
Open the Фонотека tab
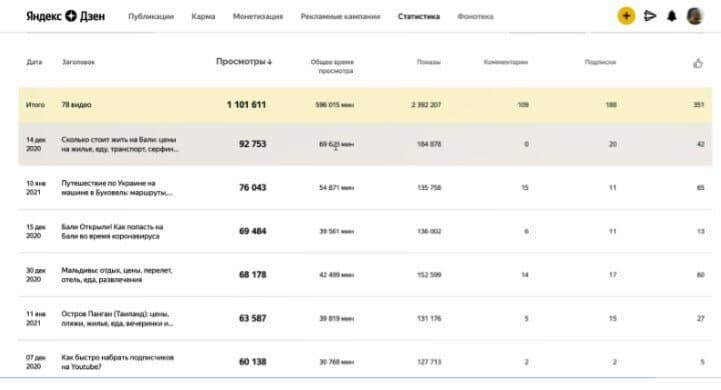(x=475, y=17)
